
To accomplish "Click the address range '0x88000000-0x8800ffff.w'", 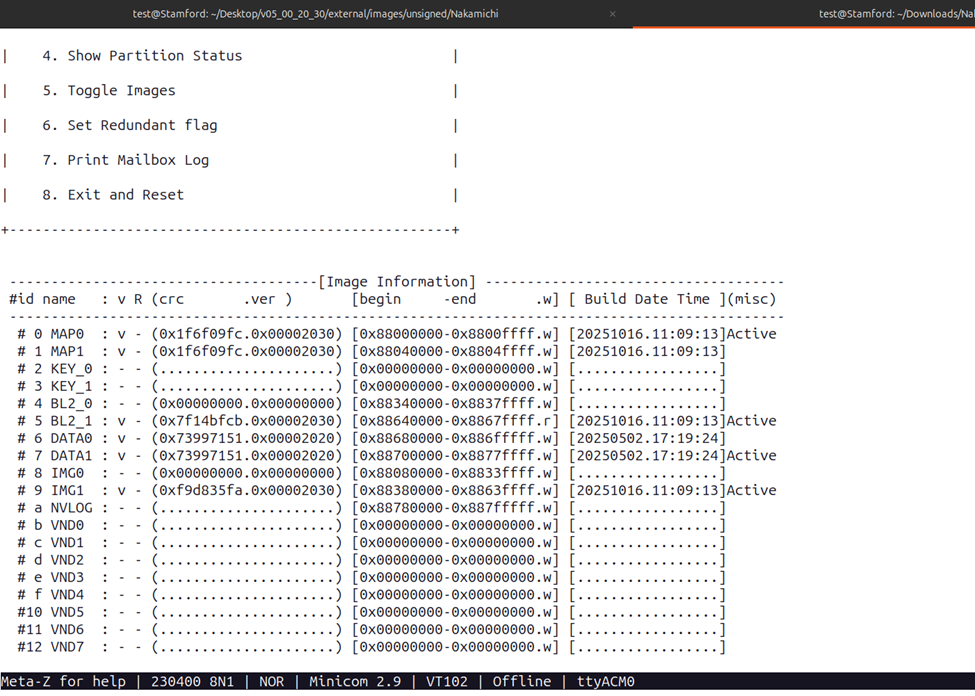I will click(x=455, y=334).
